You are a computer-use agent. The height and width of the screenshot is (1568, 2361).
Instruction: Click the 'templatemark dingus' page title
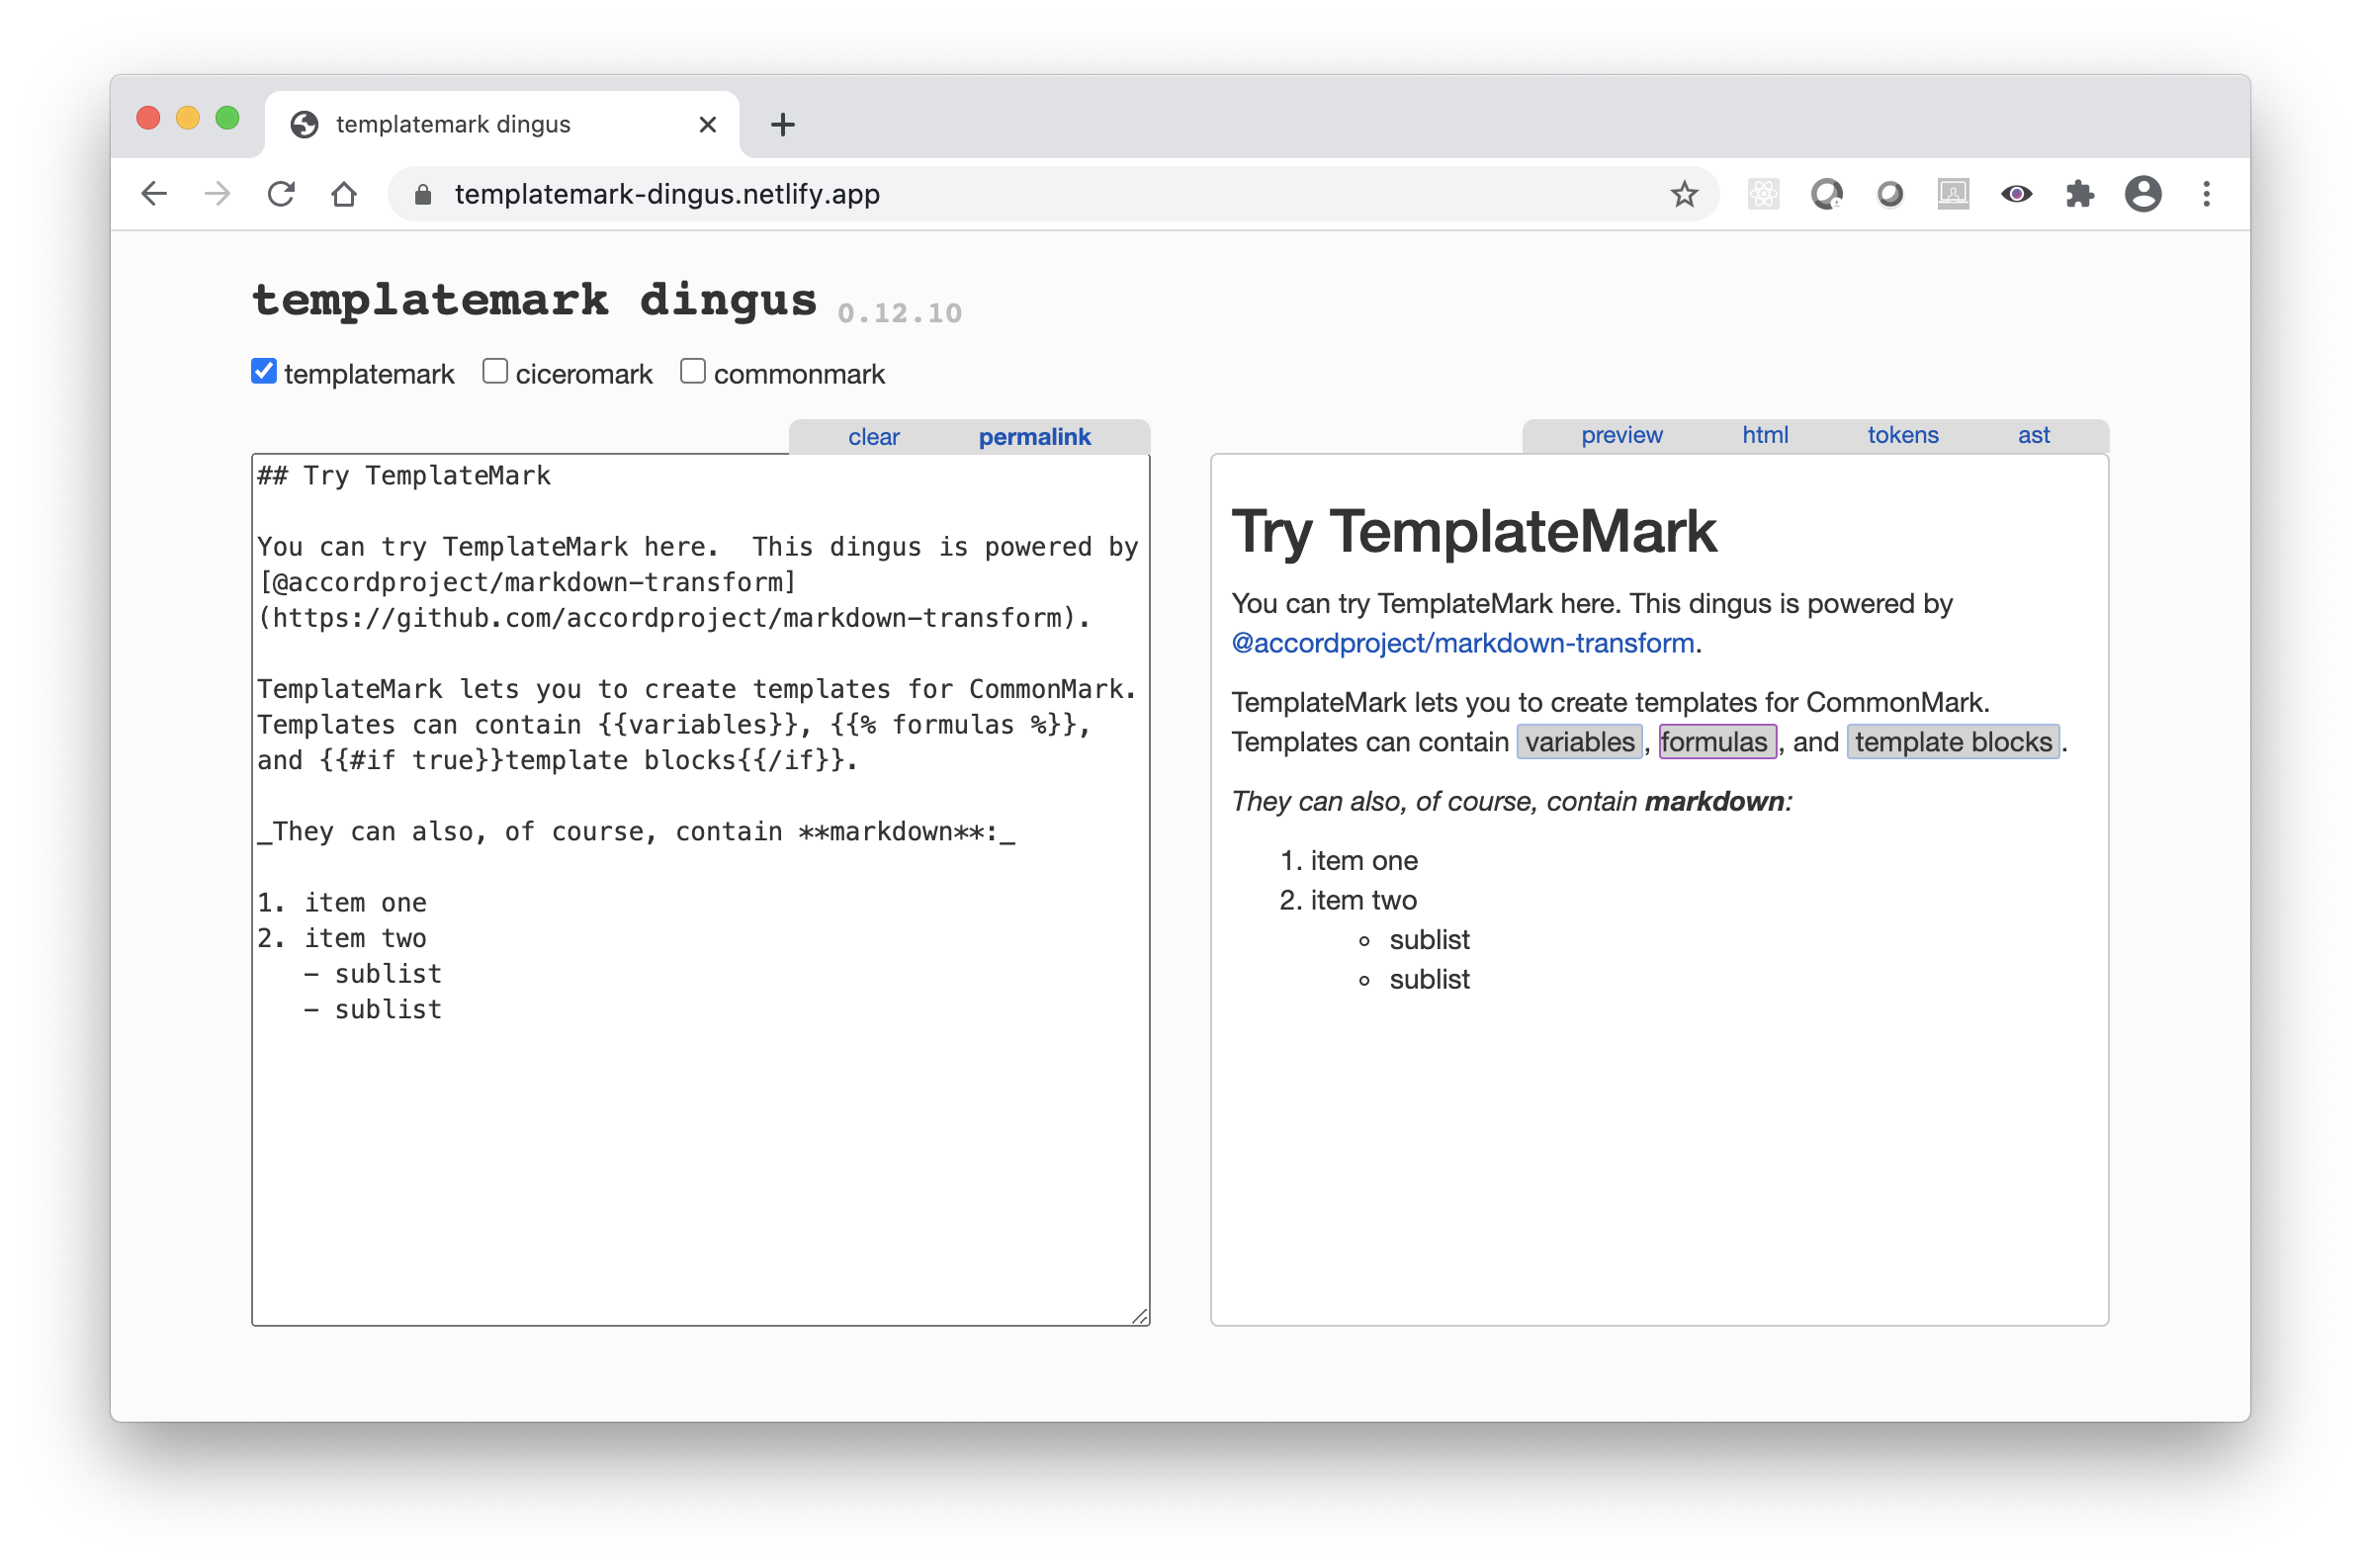point(534,300)
